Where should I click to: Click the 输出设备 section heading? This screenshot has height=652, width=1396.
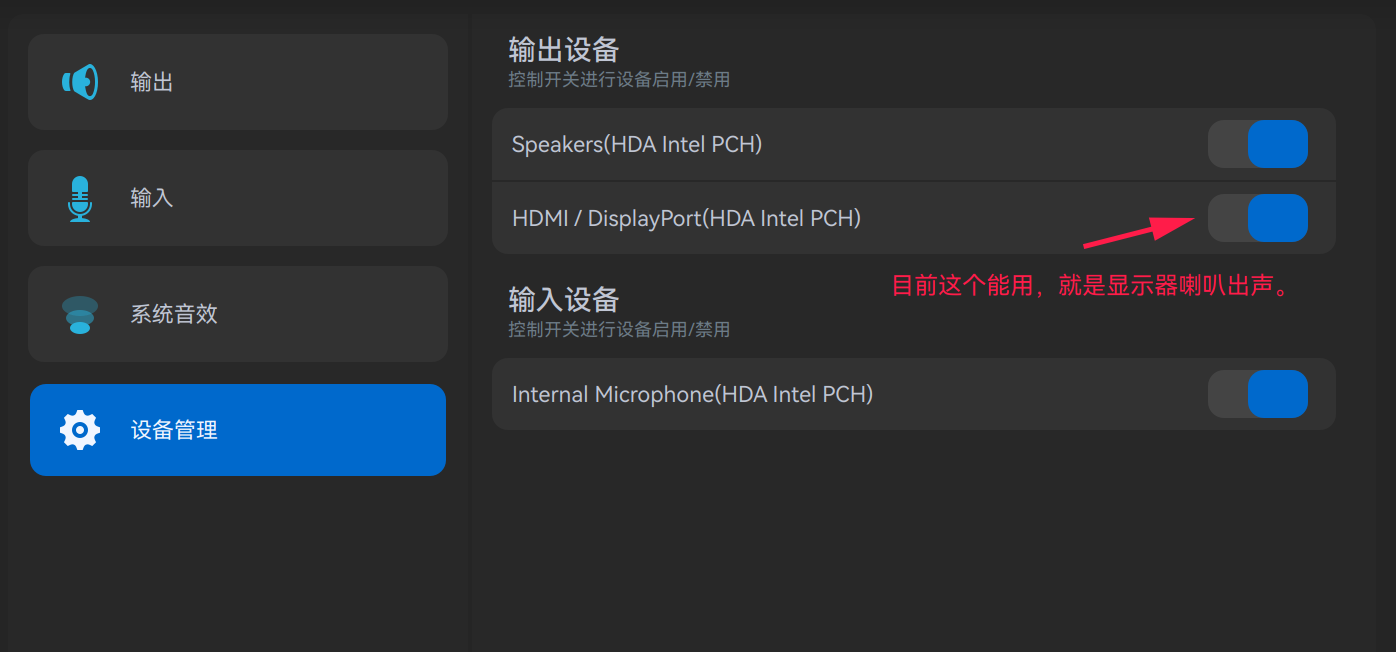(563, 48)
